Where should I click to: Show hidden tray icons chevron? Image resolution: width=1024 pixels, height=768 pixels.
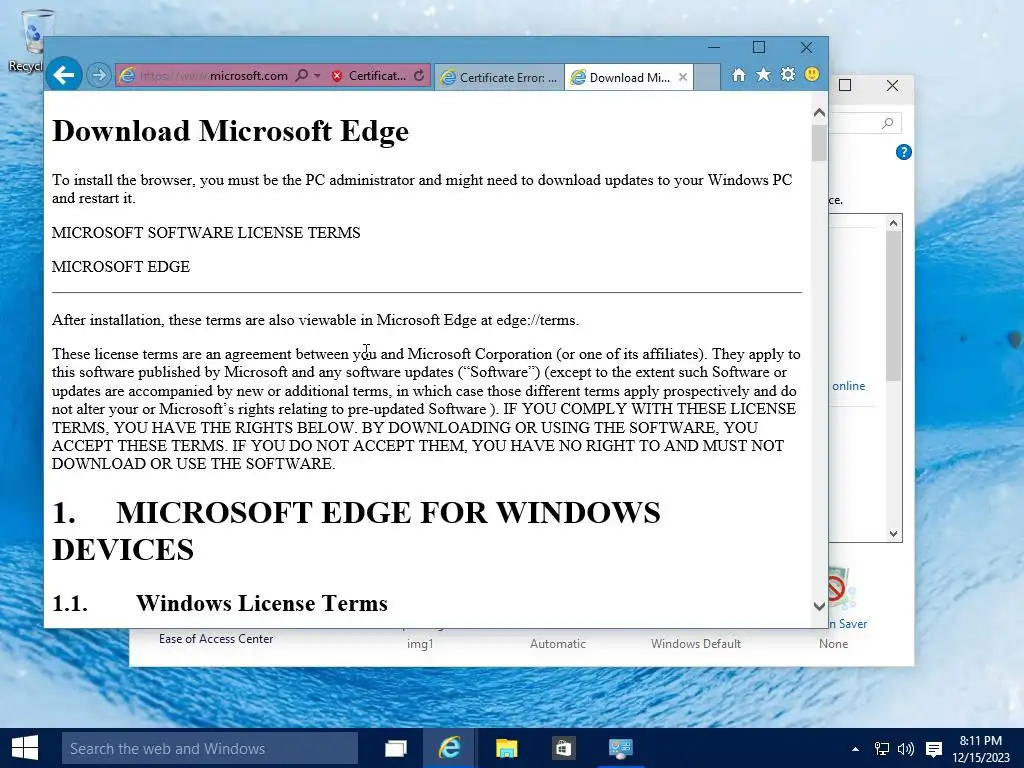pyautogui.click(x=855, y=749)
